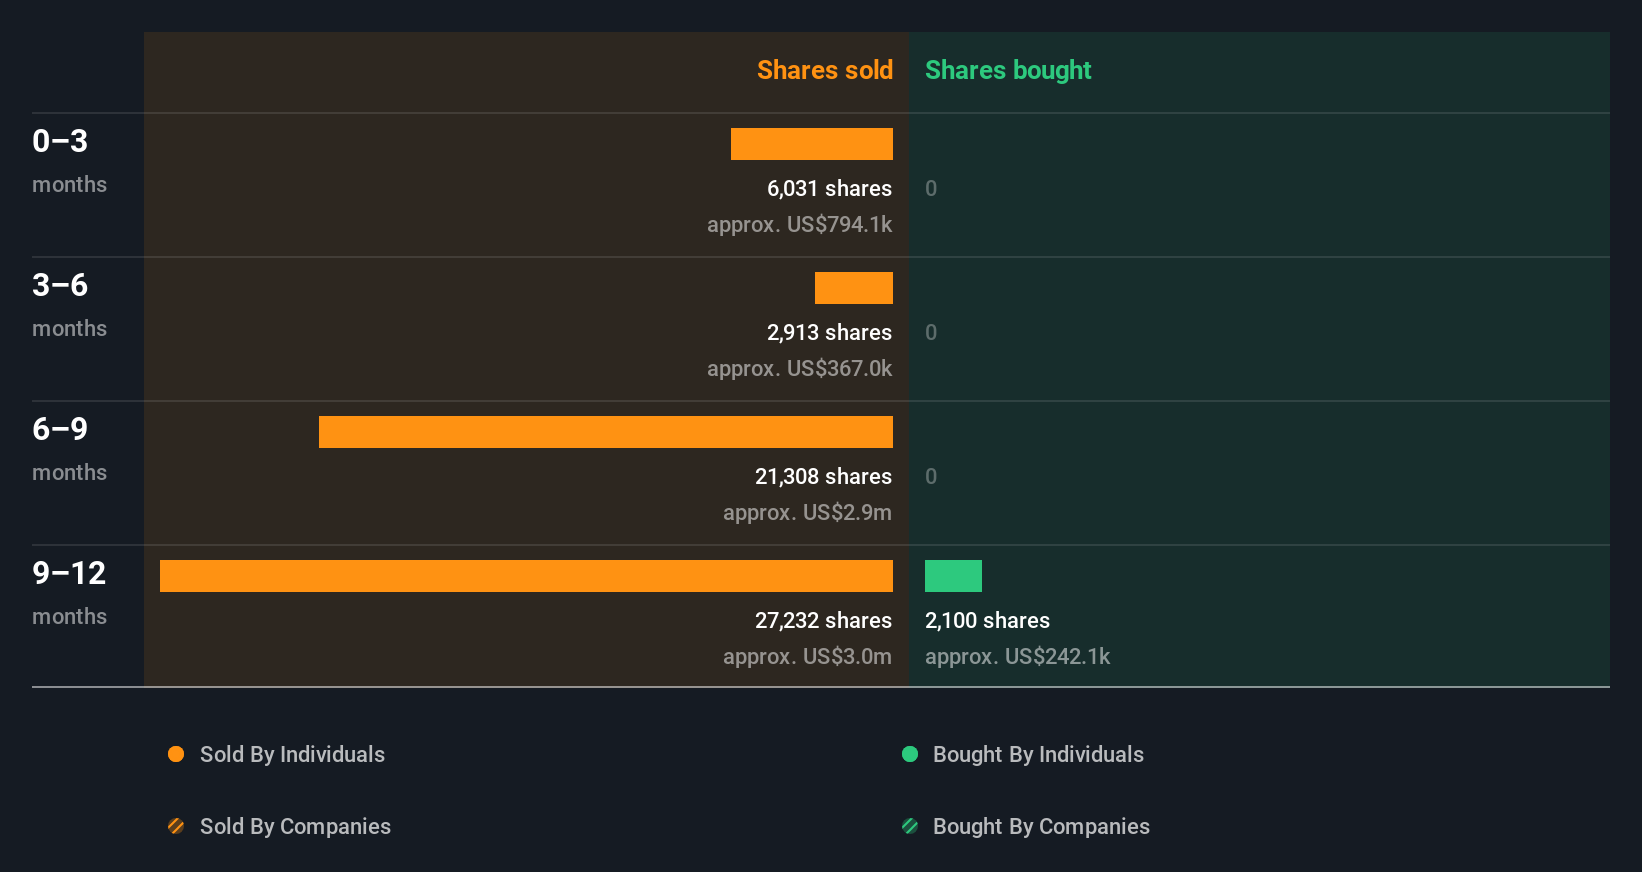Click the green Bought By Individuals legend dot
The image size is (1642, 872).
click(x=910, y=754)
